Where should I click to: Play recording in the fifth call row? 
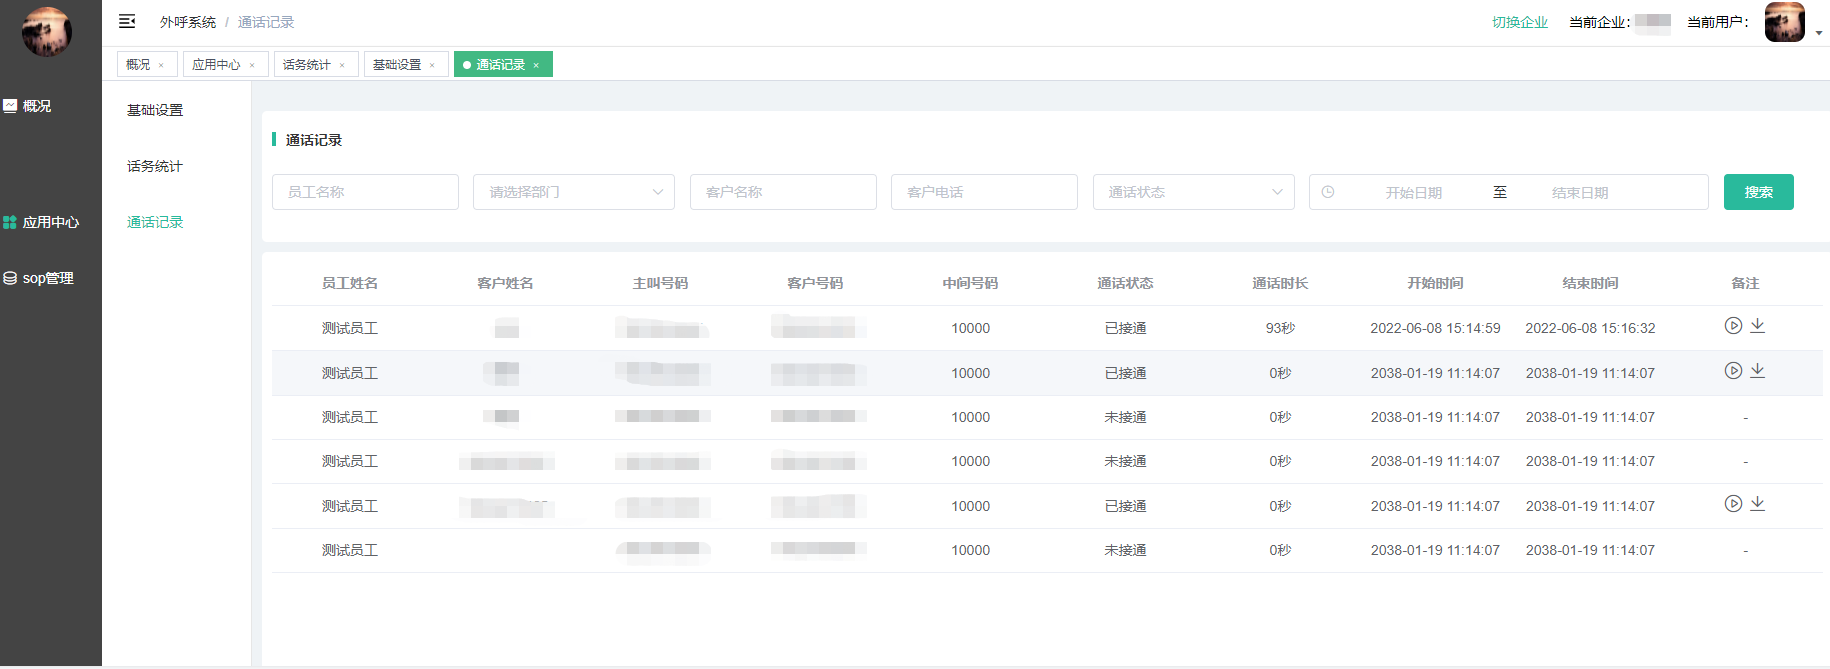point(1733,504)
